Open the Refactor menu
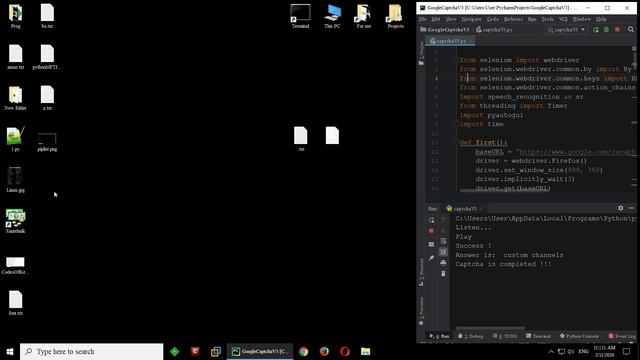Image resolution: width=640 pixels, height=360 pixels. (x=513, y=19)
